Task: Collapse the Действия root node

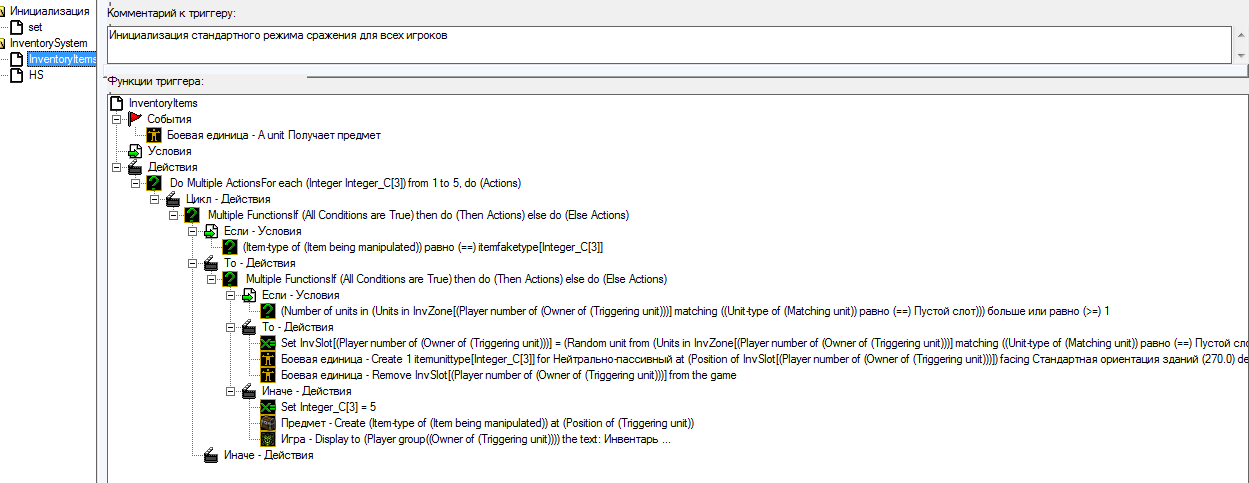Action: coord(117,167)
